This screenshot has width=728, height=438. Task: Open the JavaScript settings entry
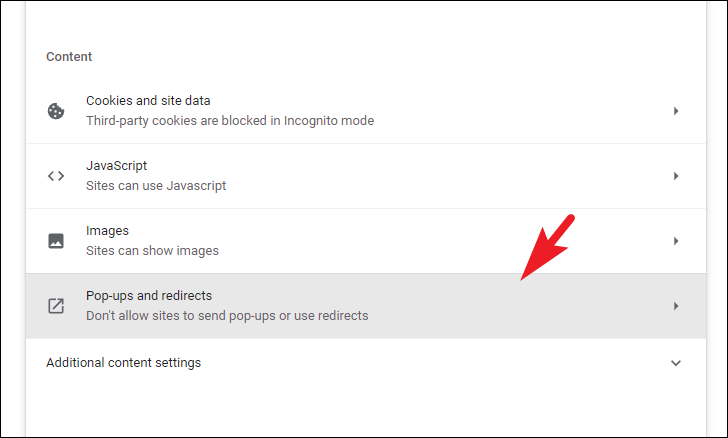click(x=366, y=176)
